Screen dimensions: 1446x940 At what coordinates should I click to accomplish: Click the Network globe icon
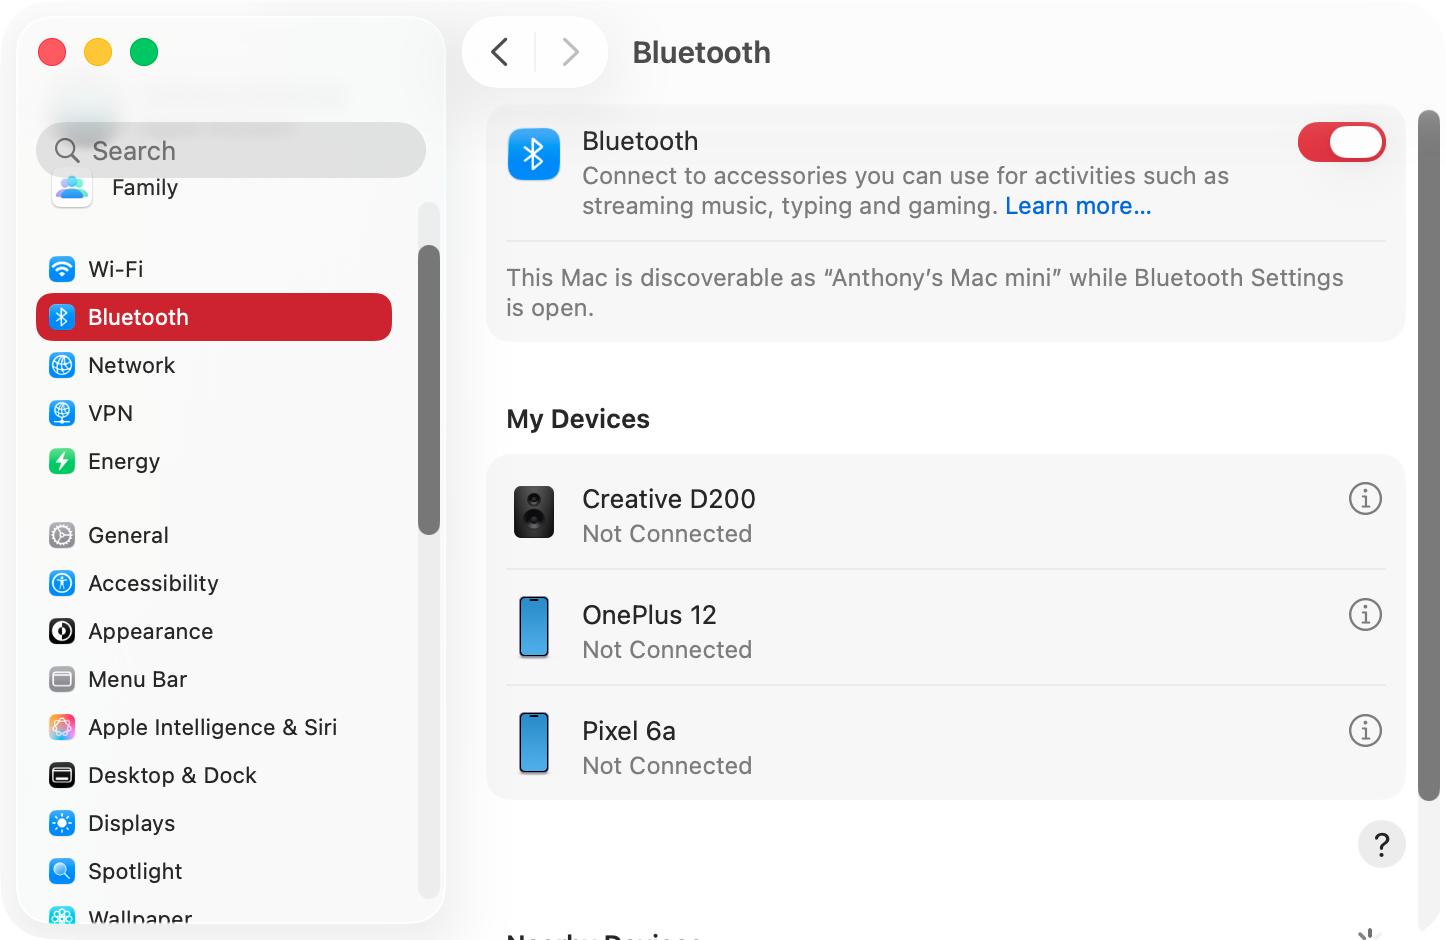(x=62, y=365)
